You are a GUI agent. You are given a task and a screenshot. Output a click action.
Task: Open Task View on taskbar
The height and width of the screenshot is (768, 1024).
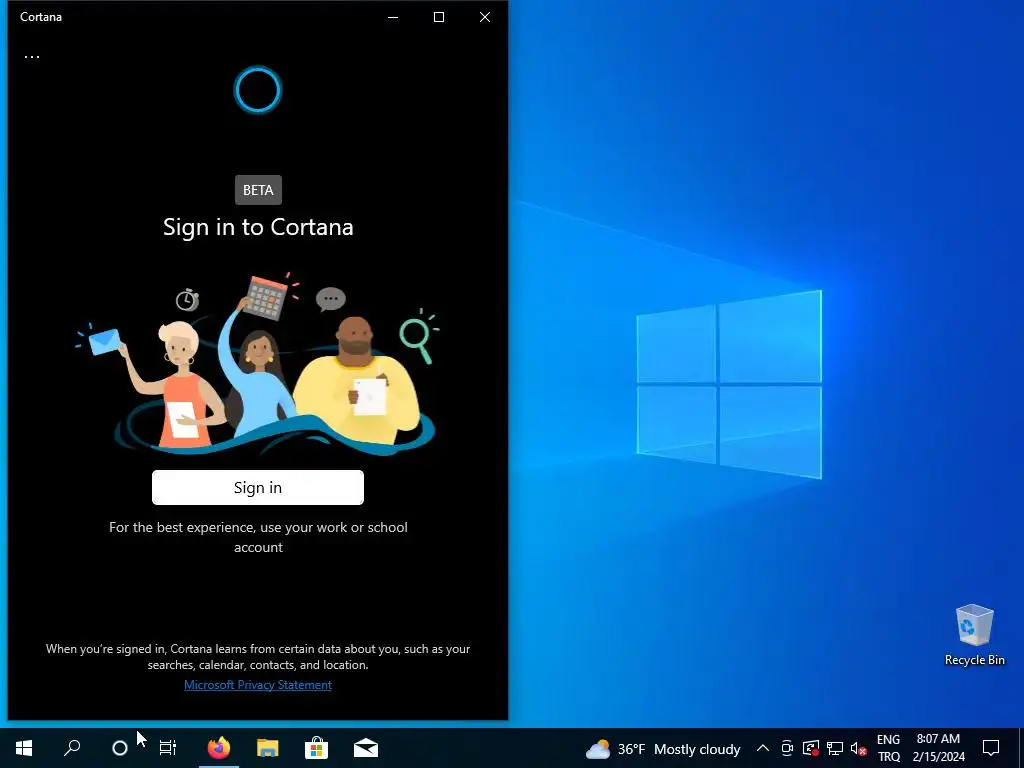[x=168, y=748]
